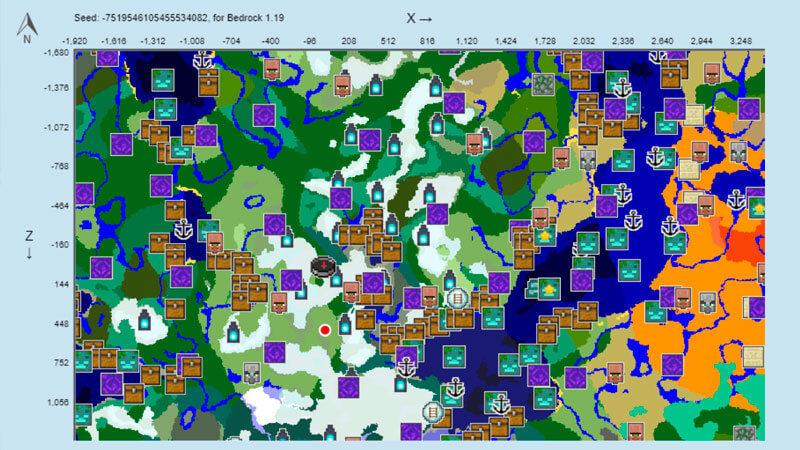The height and width of the screenshot is (450, 800).
Task: Select the topmost drowned face icon in the upper-left ocean
Action: click(x=165, y=81)
